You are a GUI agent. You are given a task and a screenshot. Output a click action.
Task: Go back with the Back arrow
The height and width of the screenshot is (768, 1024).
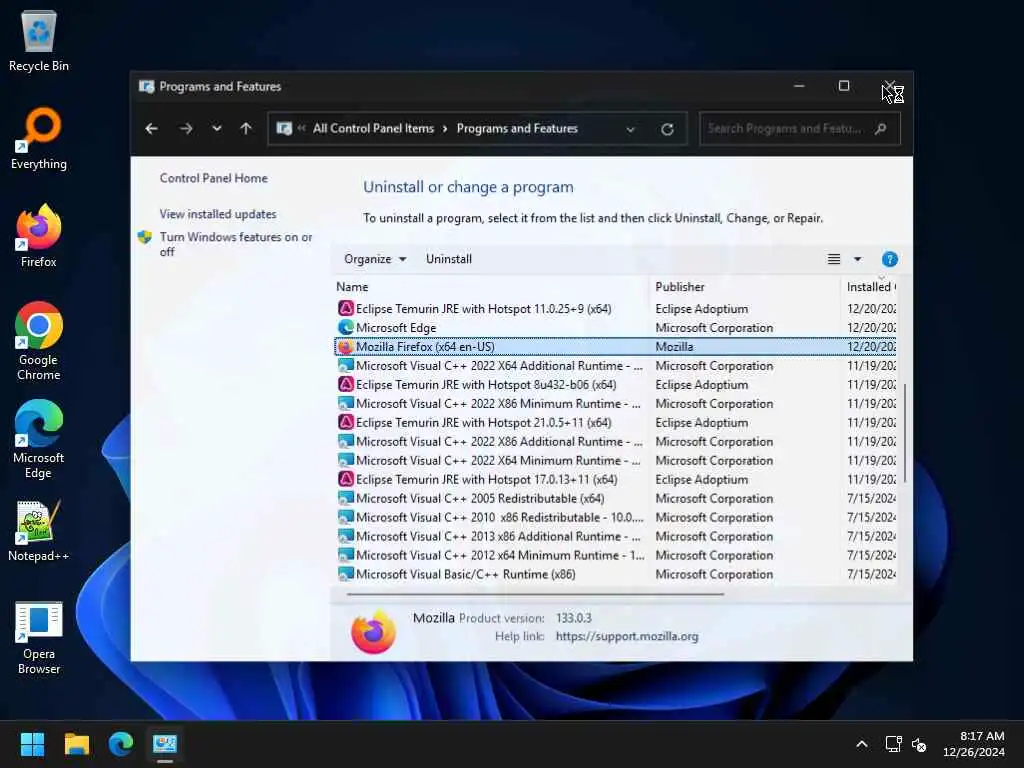152,129
